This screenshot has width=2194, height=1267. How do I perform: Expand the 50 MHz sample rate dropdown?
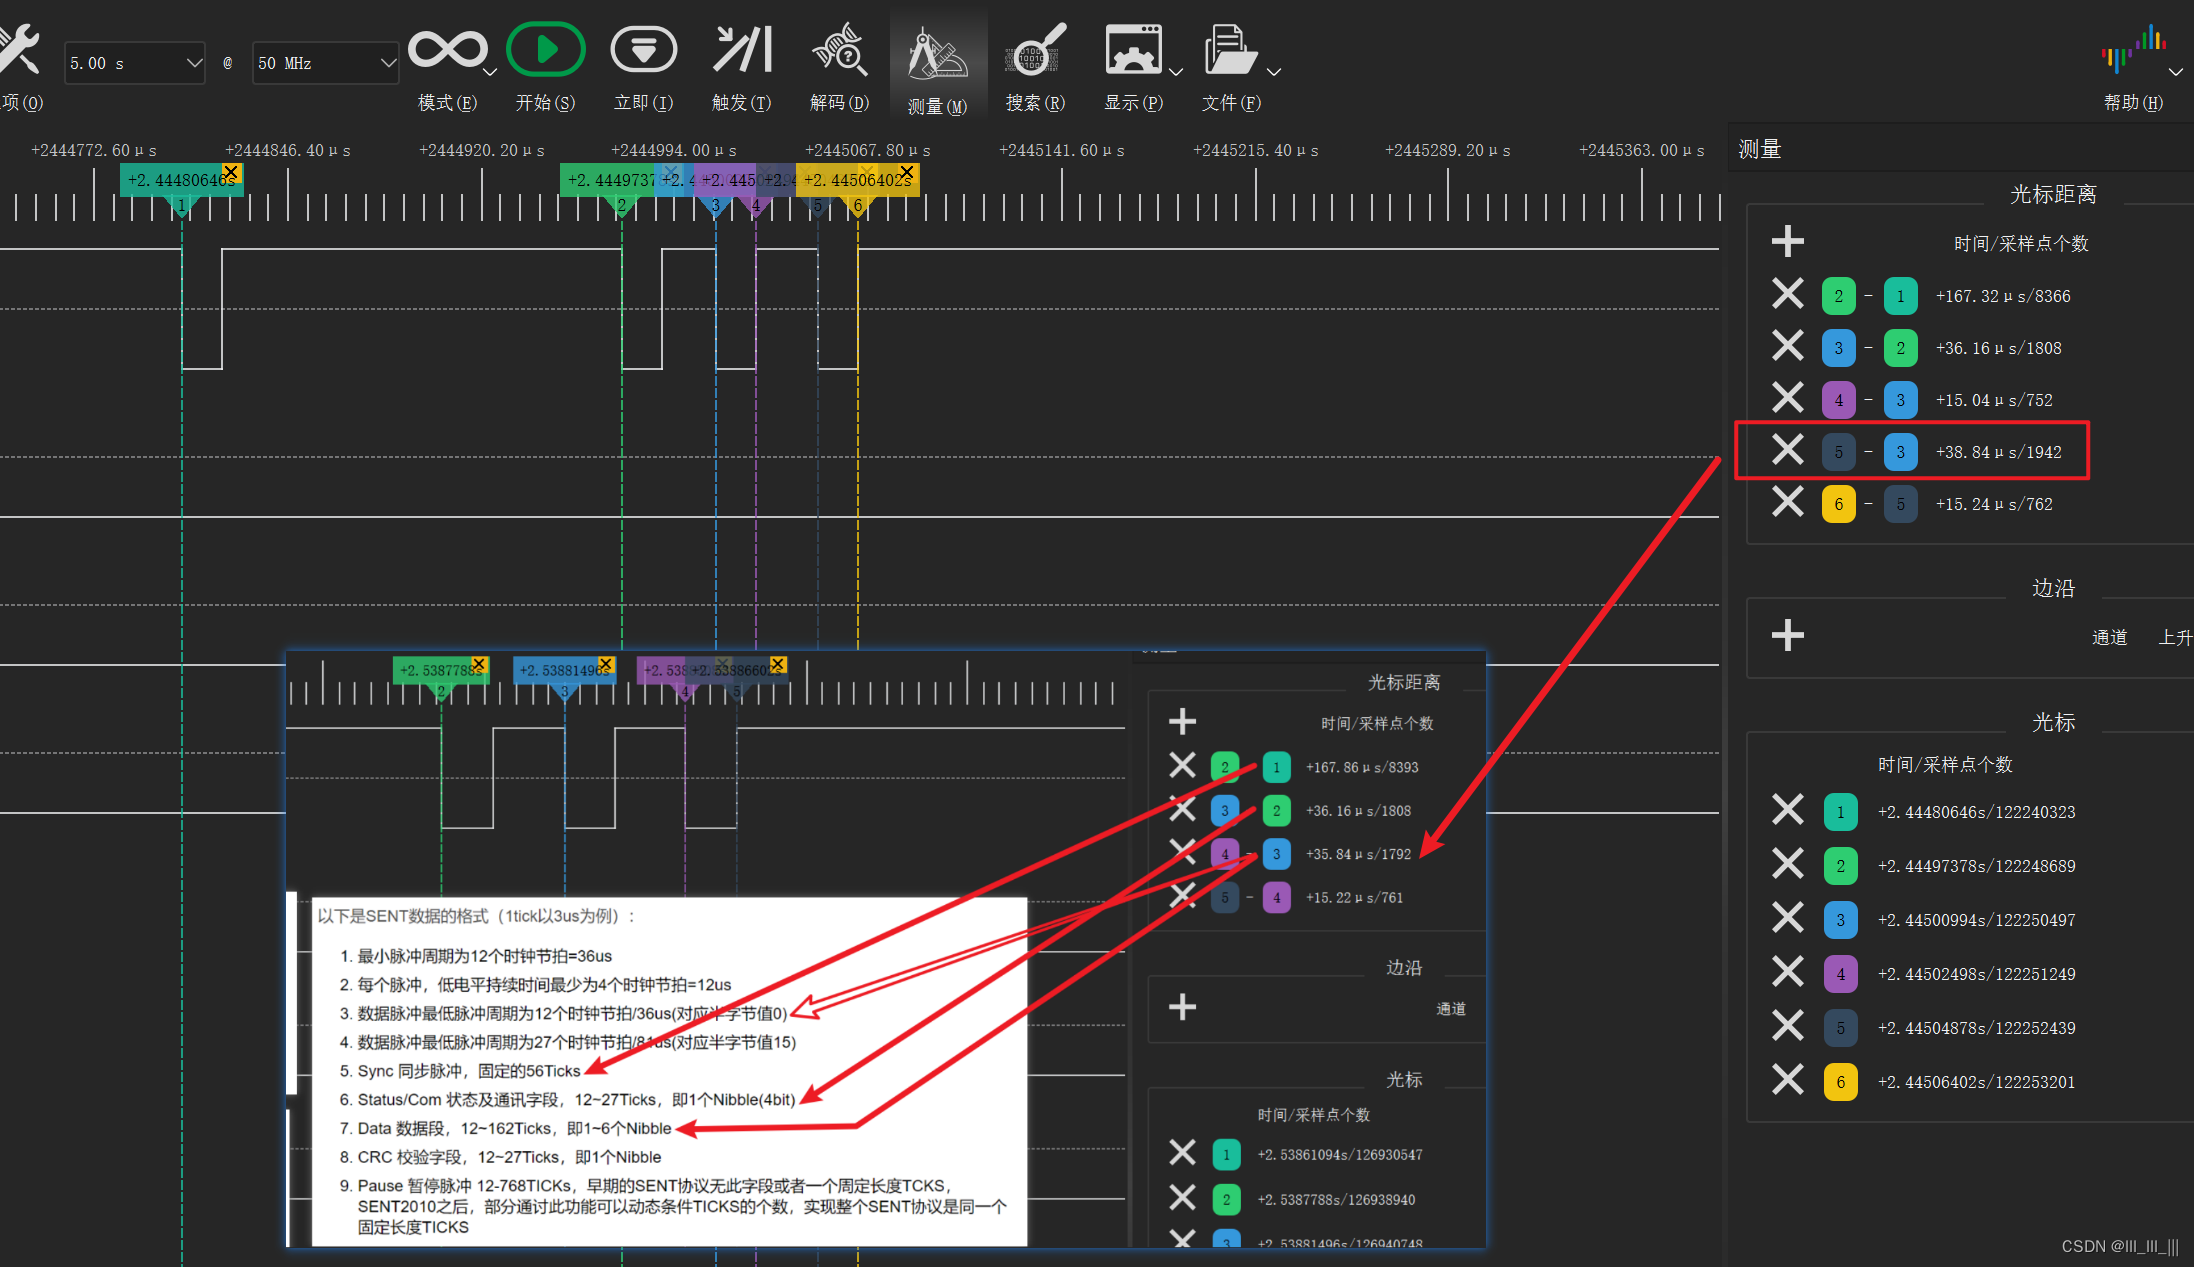click(387, 63)
